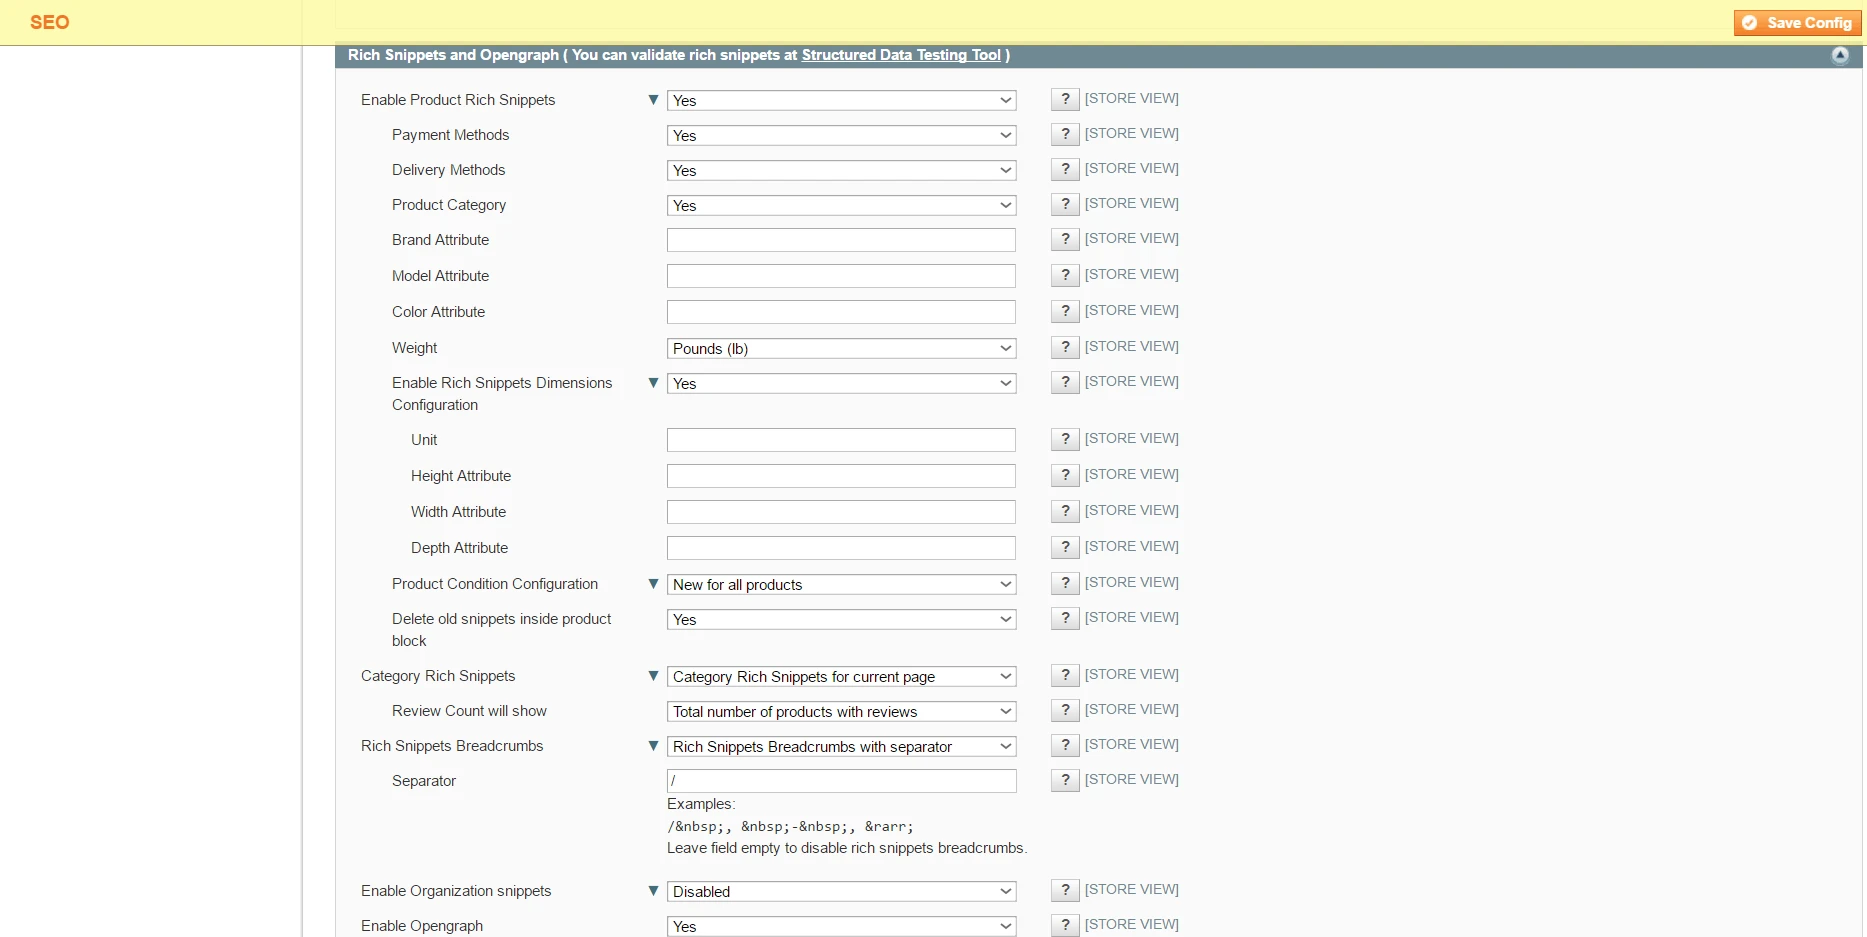Open the Structured Data Testing Tool link
Image resolution: width=1867 pixels, height=937 pixels.
point(901,55)
